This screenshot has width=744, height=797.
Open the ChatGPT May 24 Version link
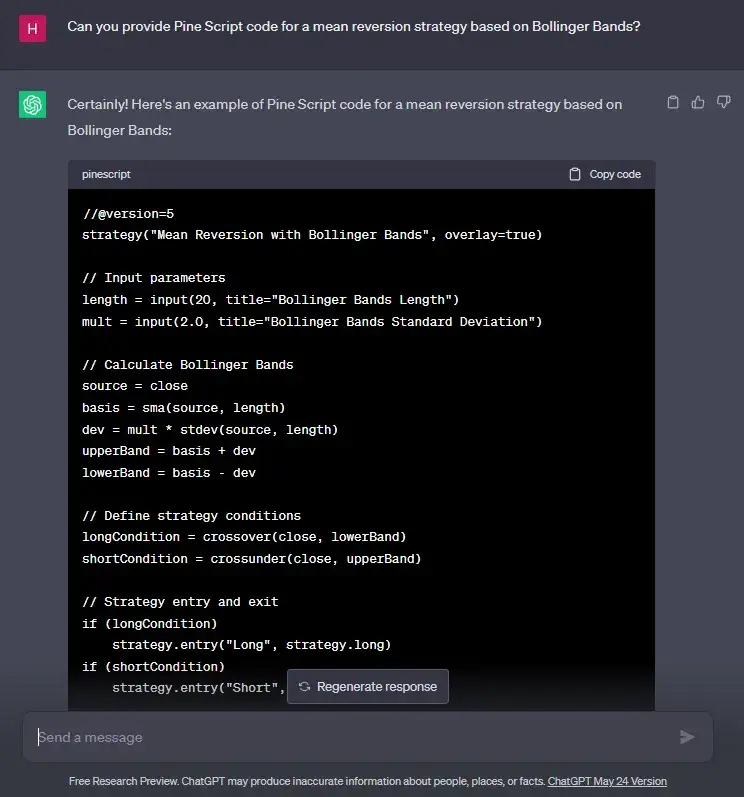607,781
